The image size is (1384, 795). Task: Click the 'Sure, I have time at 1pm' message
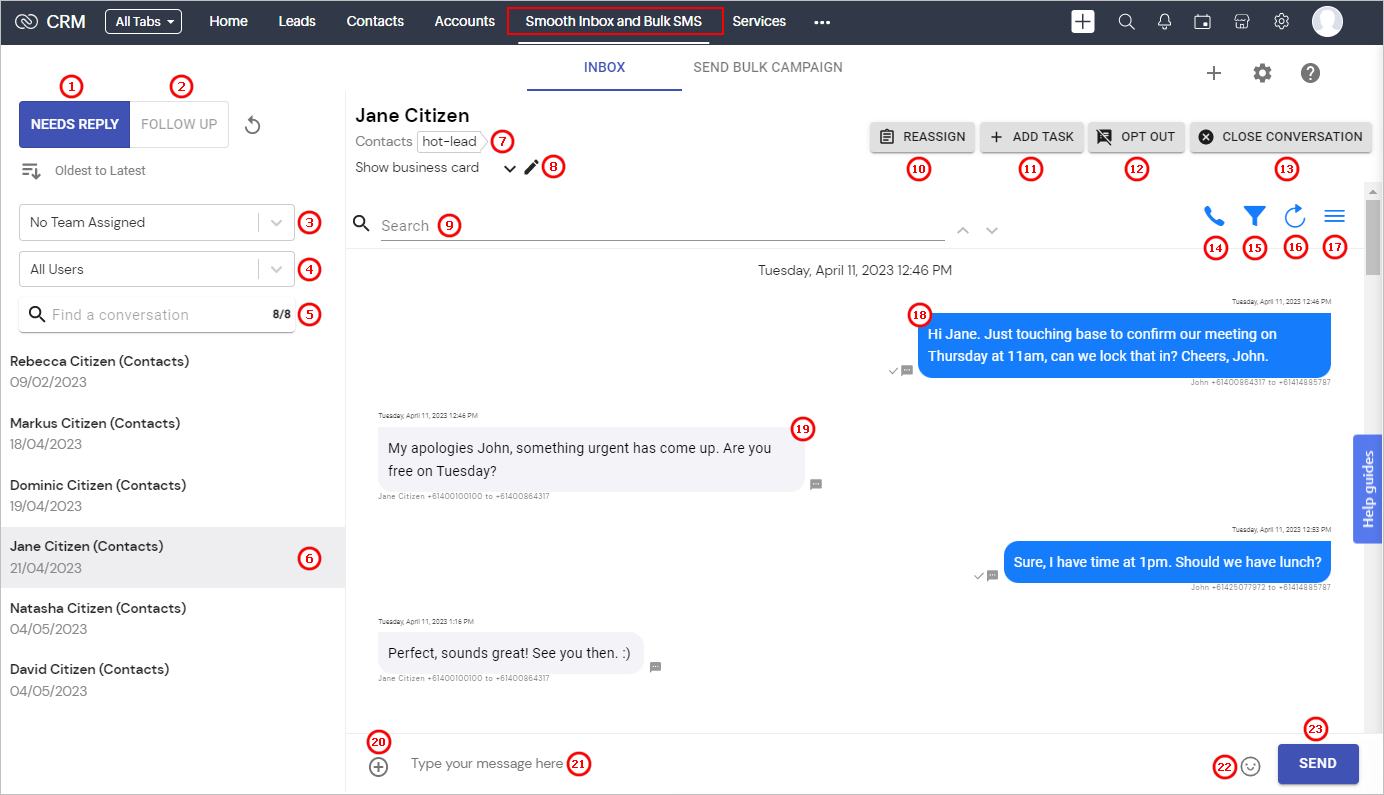coord(1167,562)
